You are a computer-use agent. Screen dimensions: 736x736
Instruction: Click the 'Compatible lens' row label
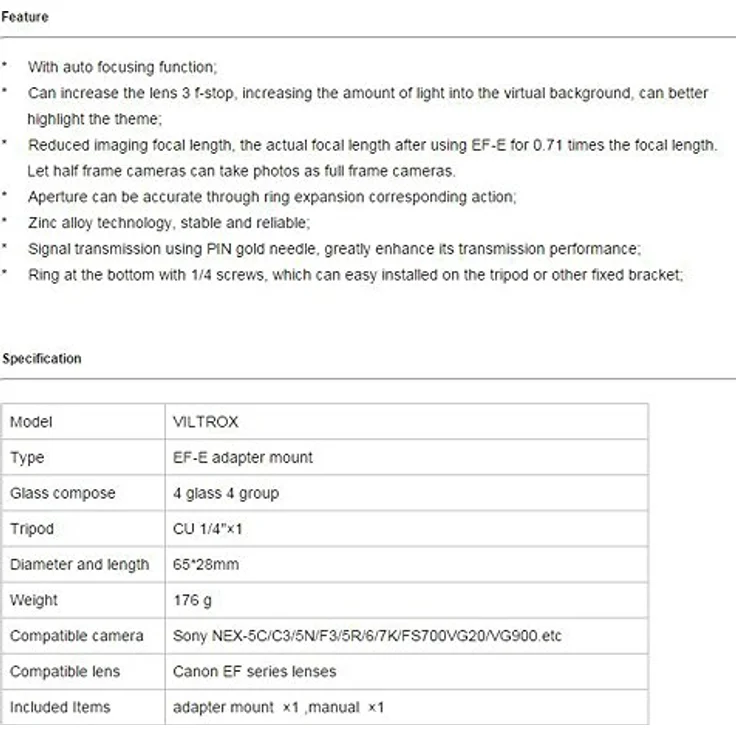tap(65, 671)
